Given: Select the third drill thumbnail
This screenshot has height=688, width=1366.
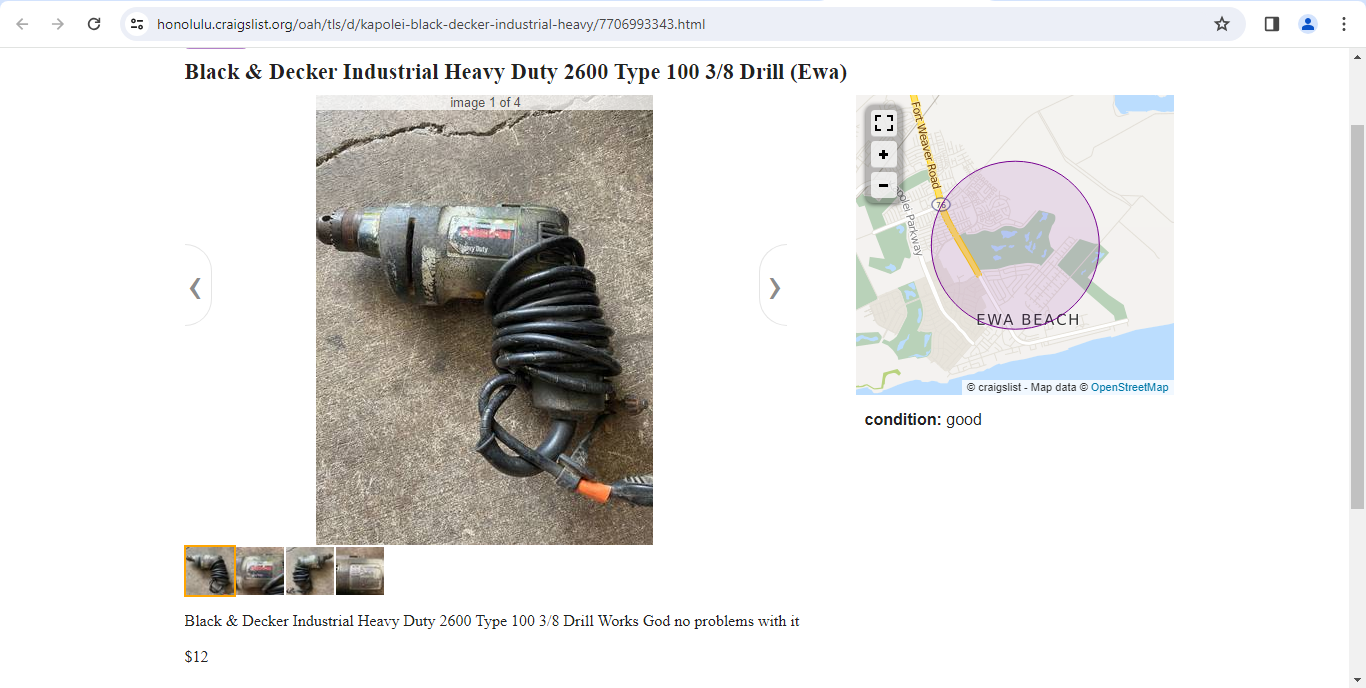Looking at the screenshot, I should [310, 571].
